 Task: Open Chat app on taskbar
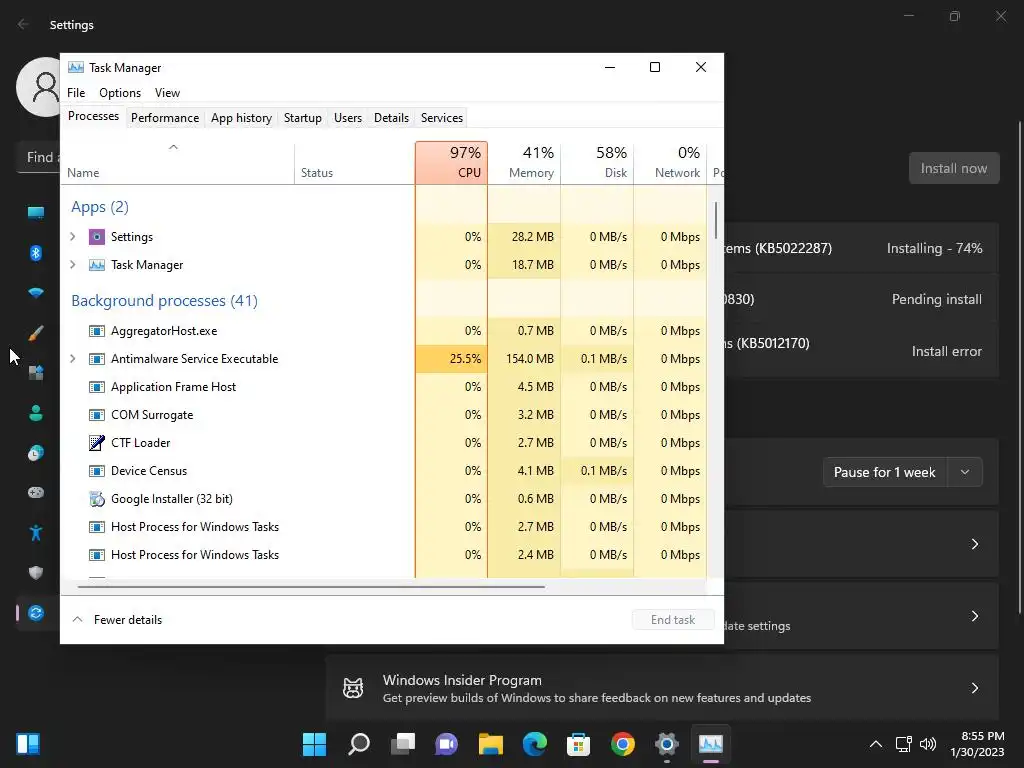pos(447,744)
